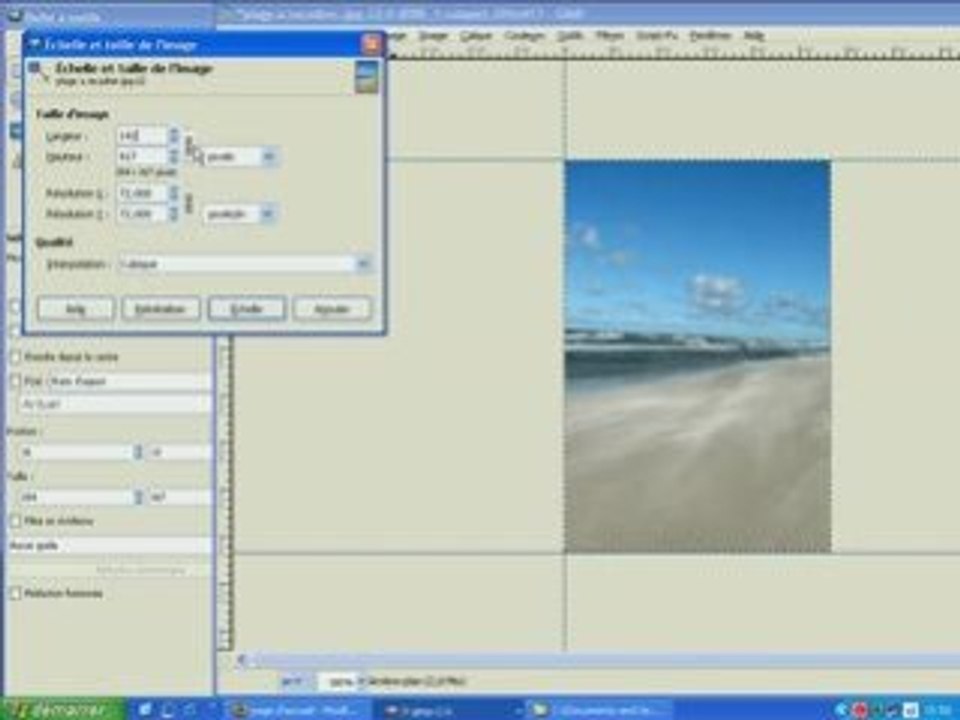Expand the Interpolation dropdown

[244, 264]
